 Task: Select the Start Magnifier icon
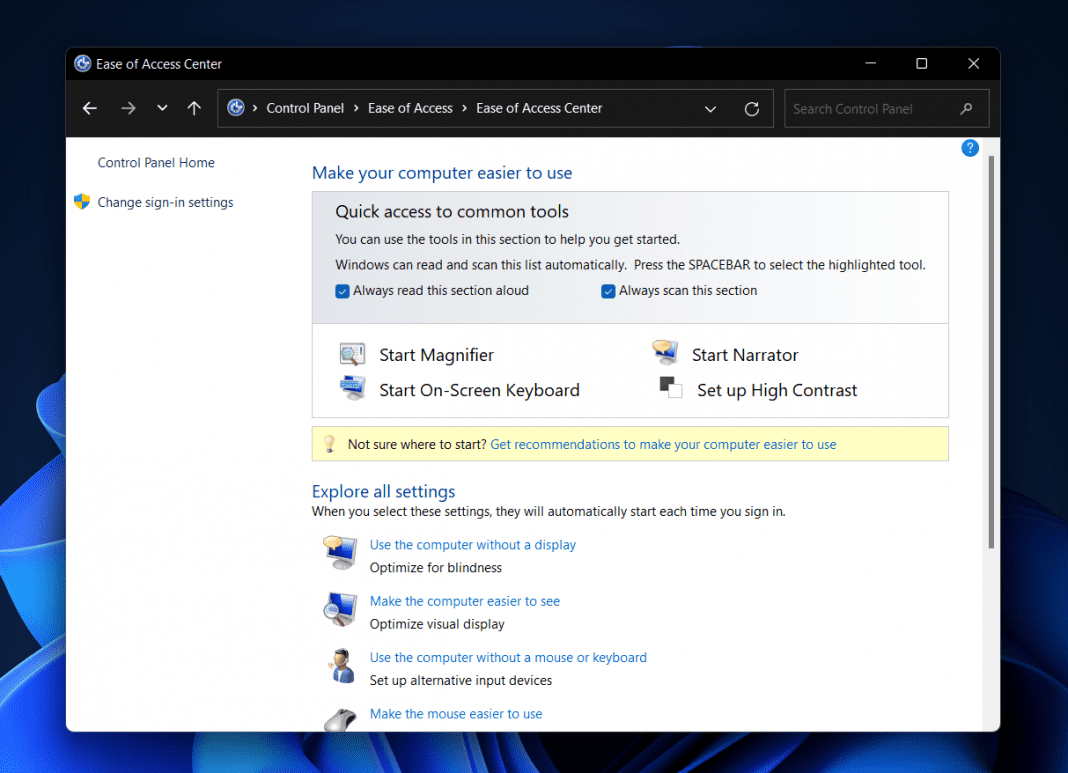(x=352, y=354)
